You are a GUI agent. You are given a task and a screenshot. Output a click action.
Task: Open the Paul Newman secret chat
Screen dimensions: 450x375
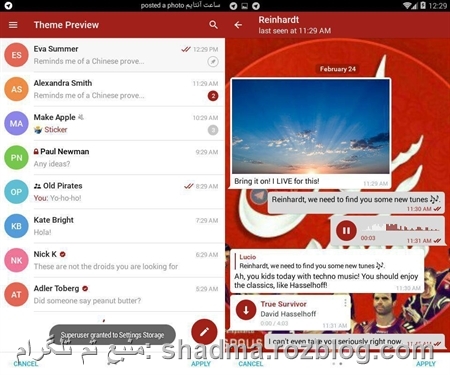pos(112,158)
